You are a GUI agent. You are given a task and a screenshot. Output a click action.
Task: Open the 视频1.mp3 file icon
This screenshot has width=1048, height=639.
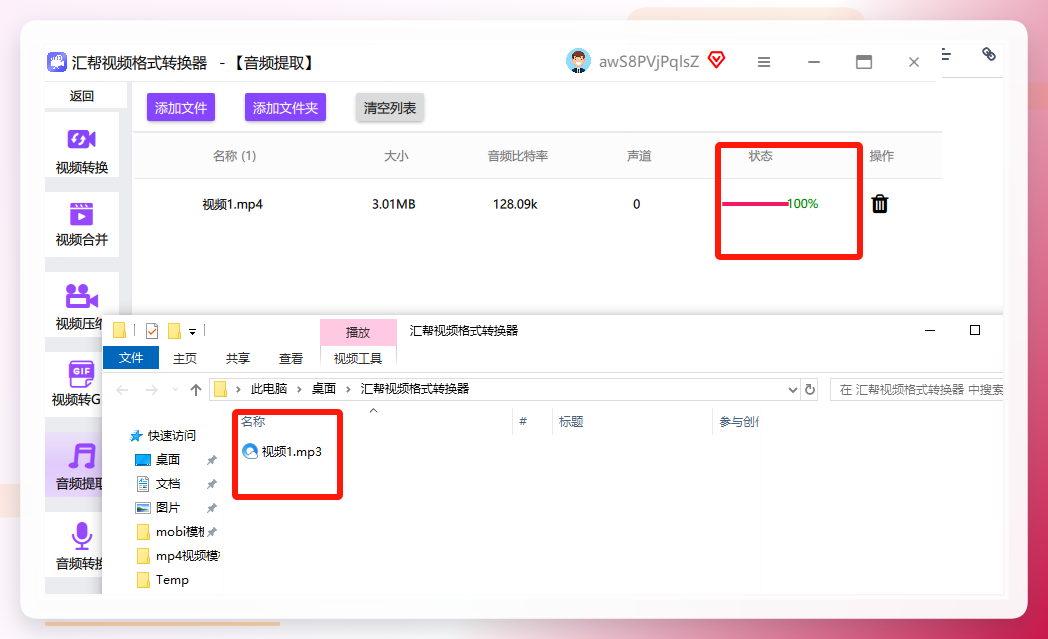(x=250, y=452)
